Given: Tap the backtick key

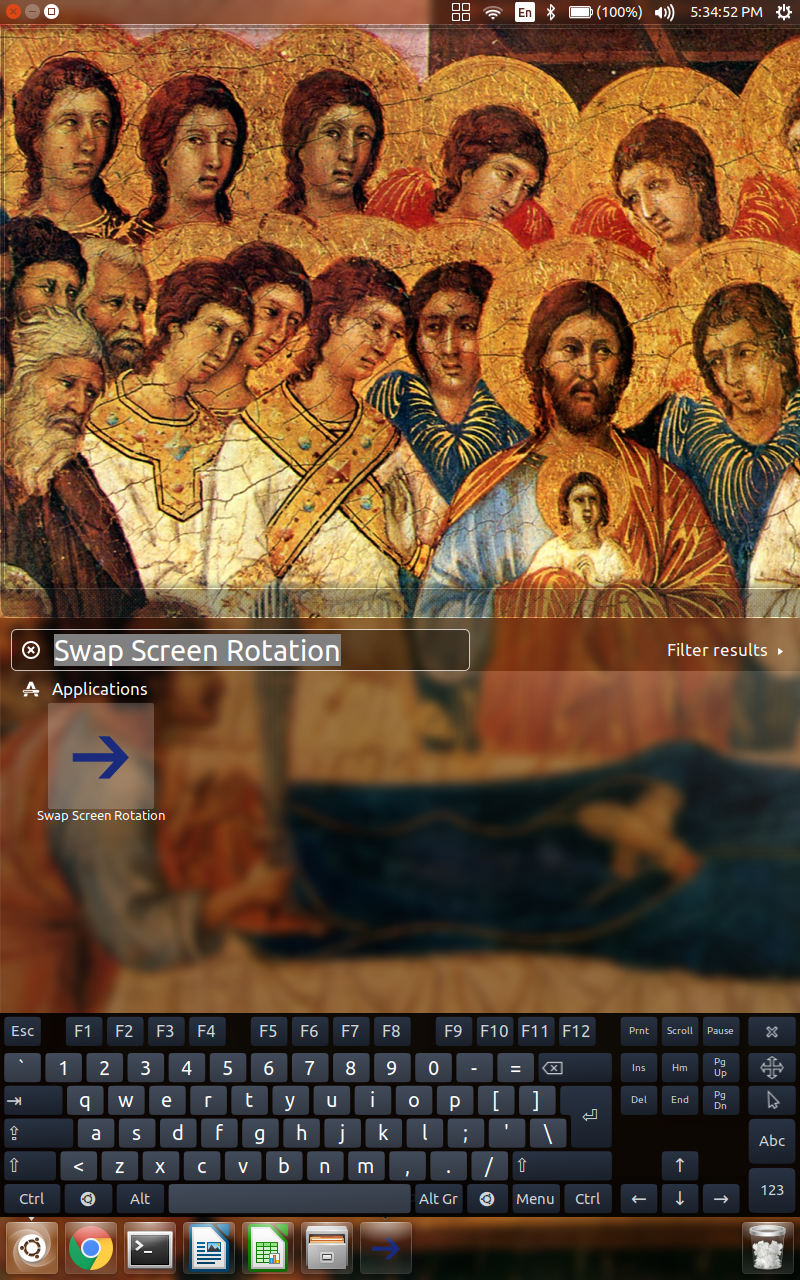Looking at the screenshot, I should [22, 1067].
